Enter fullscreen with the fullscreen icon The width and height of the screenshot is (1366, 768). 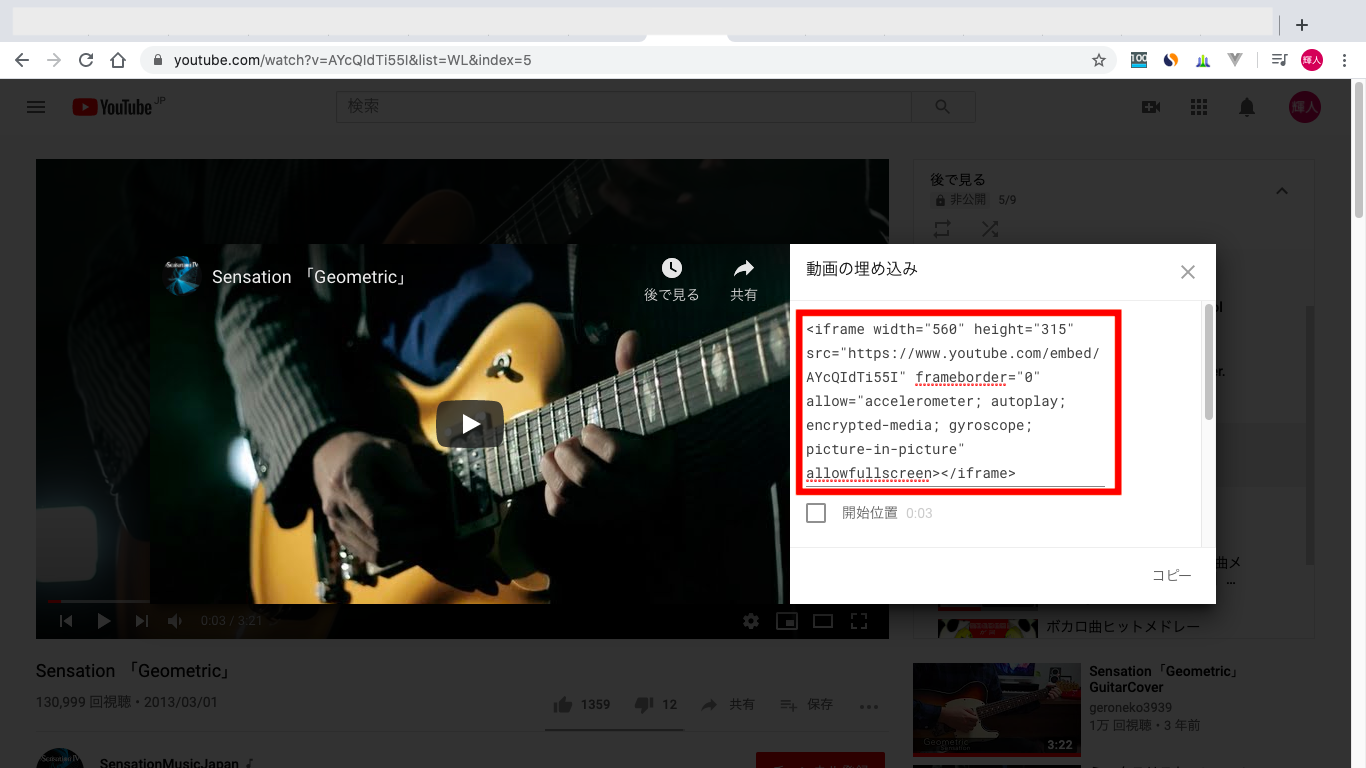click(859, 620)
